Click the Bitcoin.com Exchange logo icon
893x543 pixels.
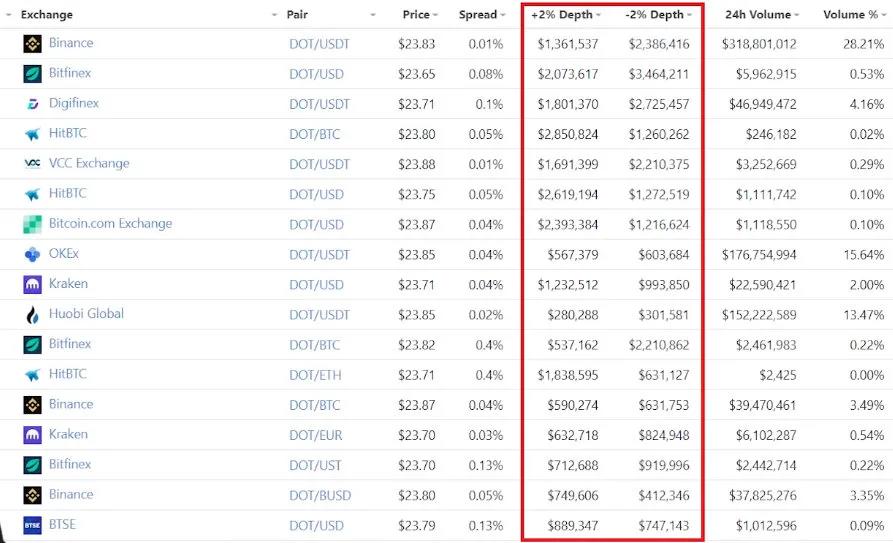pyautogui.click(x=32, y=224)
